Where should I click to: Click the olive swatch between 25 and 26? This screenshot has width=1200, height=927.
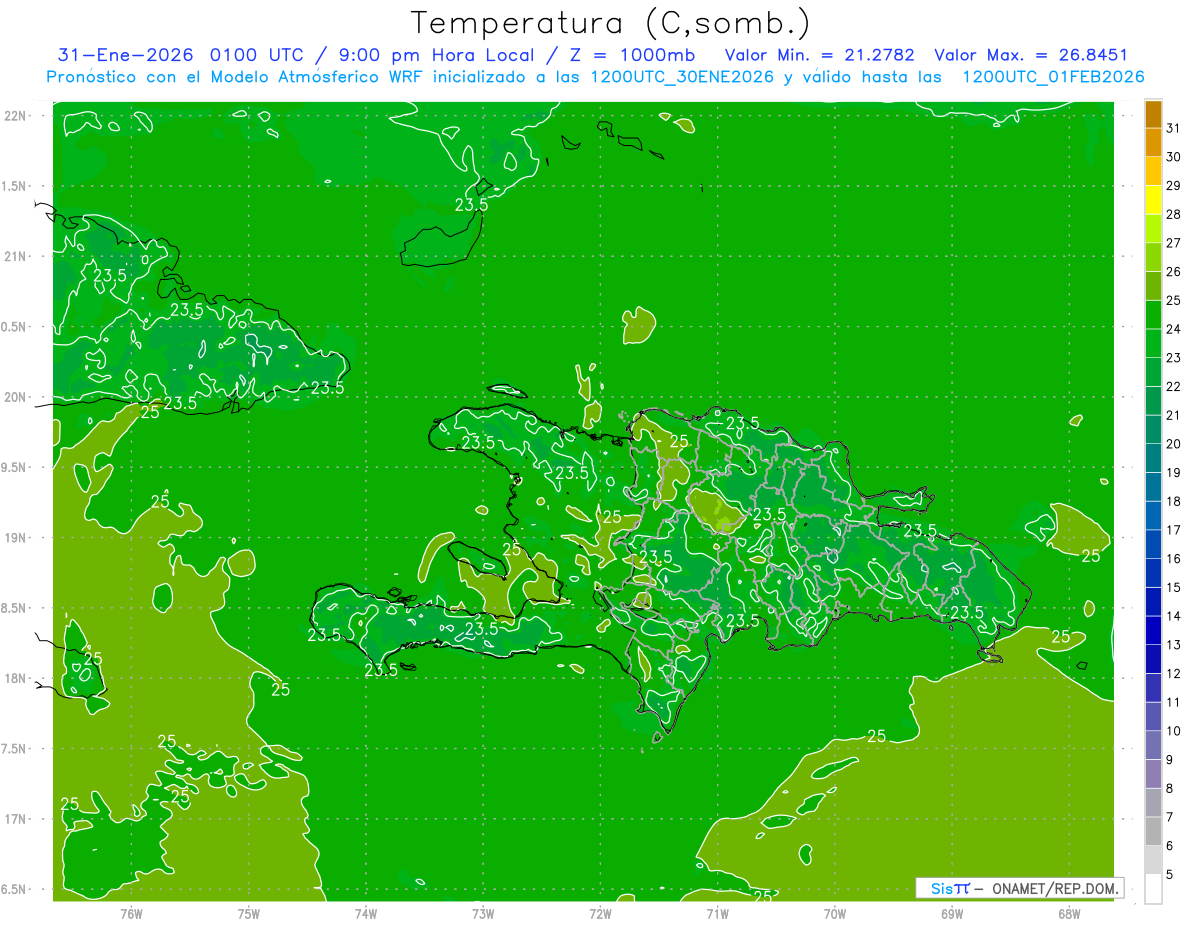[1153, 286]
